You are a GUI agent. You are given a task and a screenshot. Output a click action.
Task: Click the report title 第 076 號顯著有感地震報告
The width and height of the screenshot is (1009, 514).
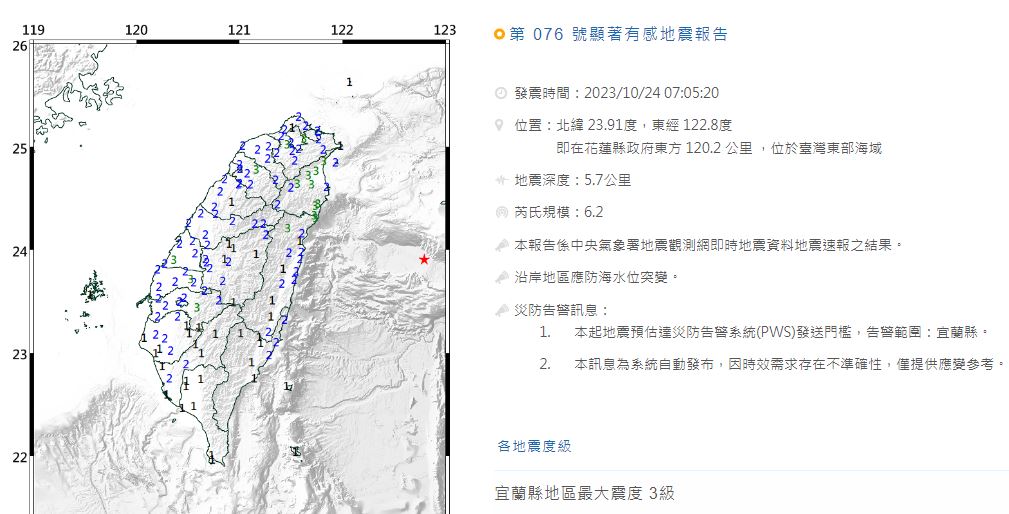click(618, 35)
